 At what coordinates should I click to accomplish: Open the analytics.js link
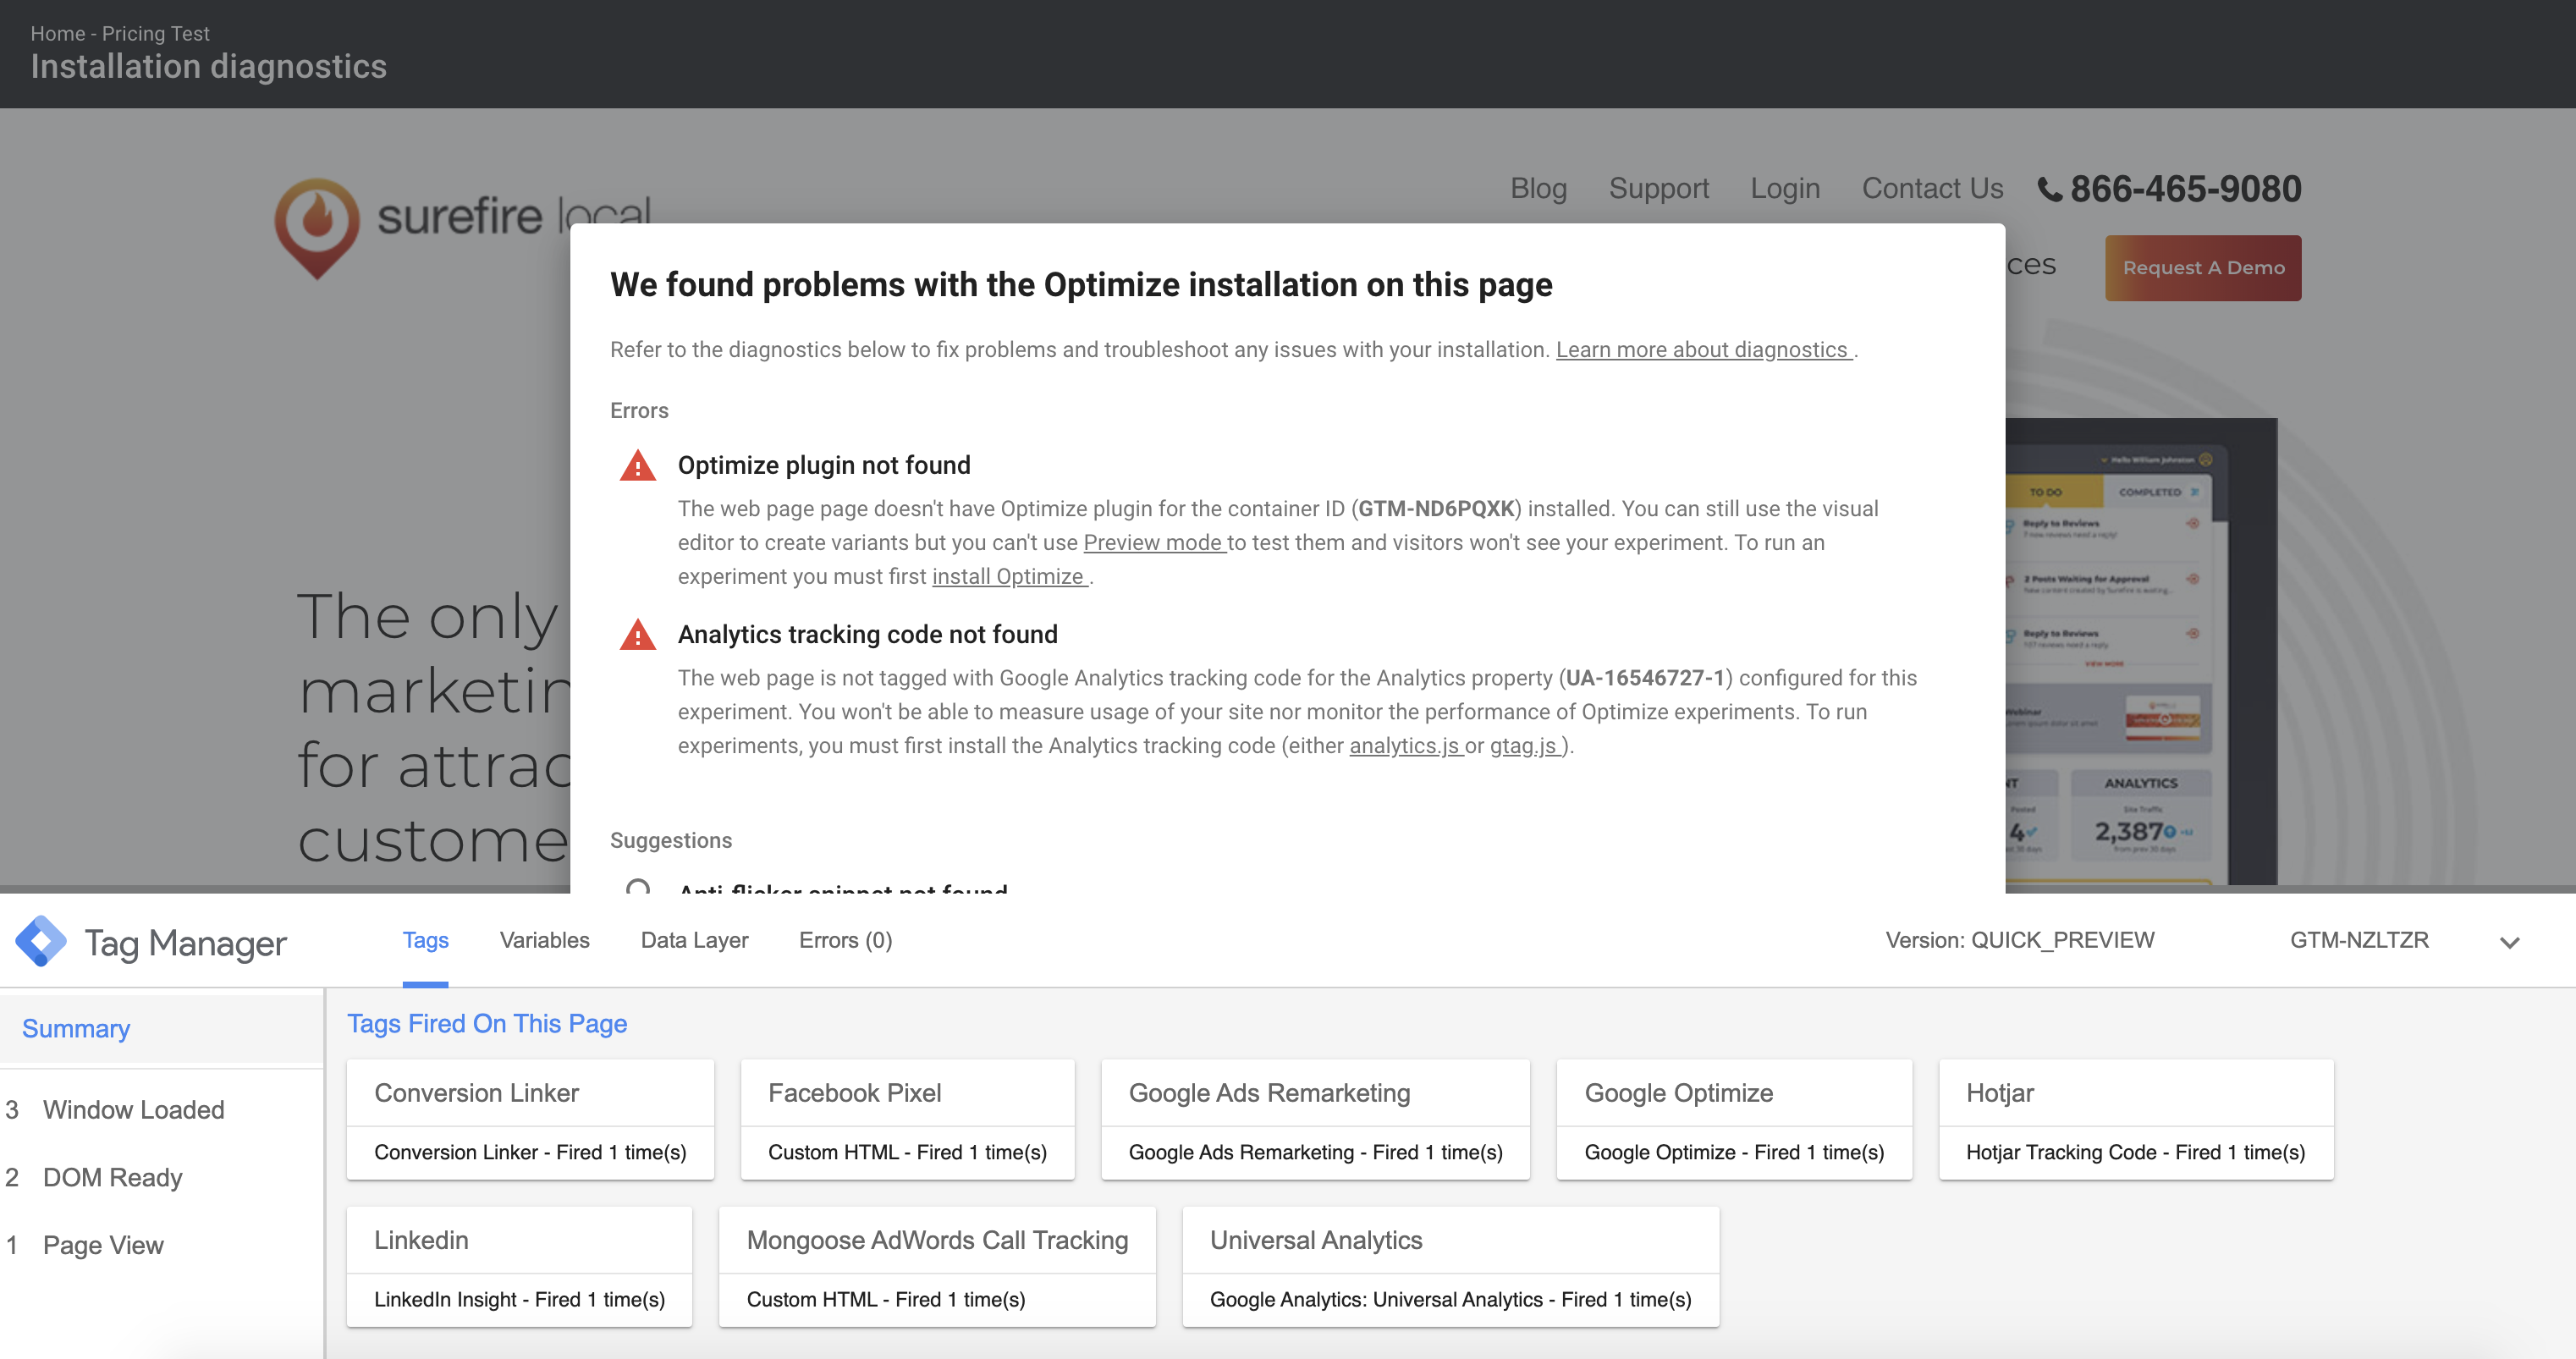1404,746
